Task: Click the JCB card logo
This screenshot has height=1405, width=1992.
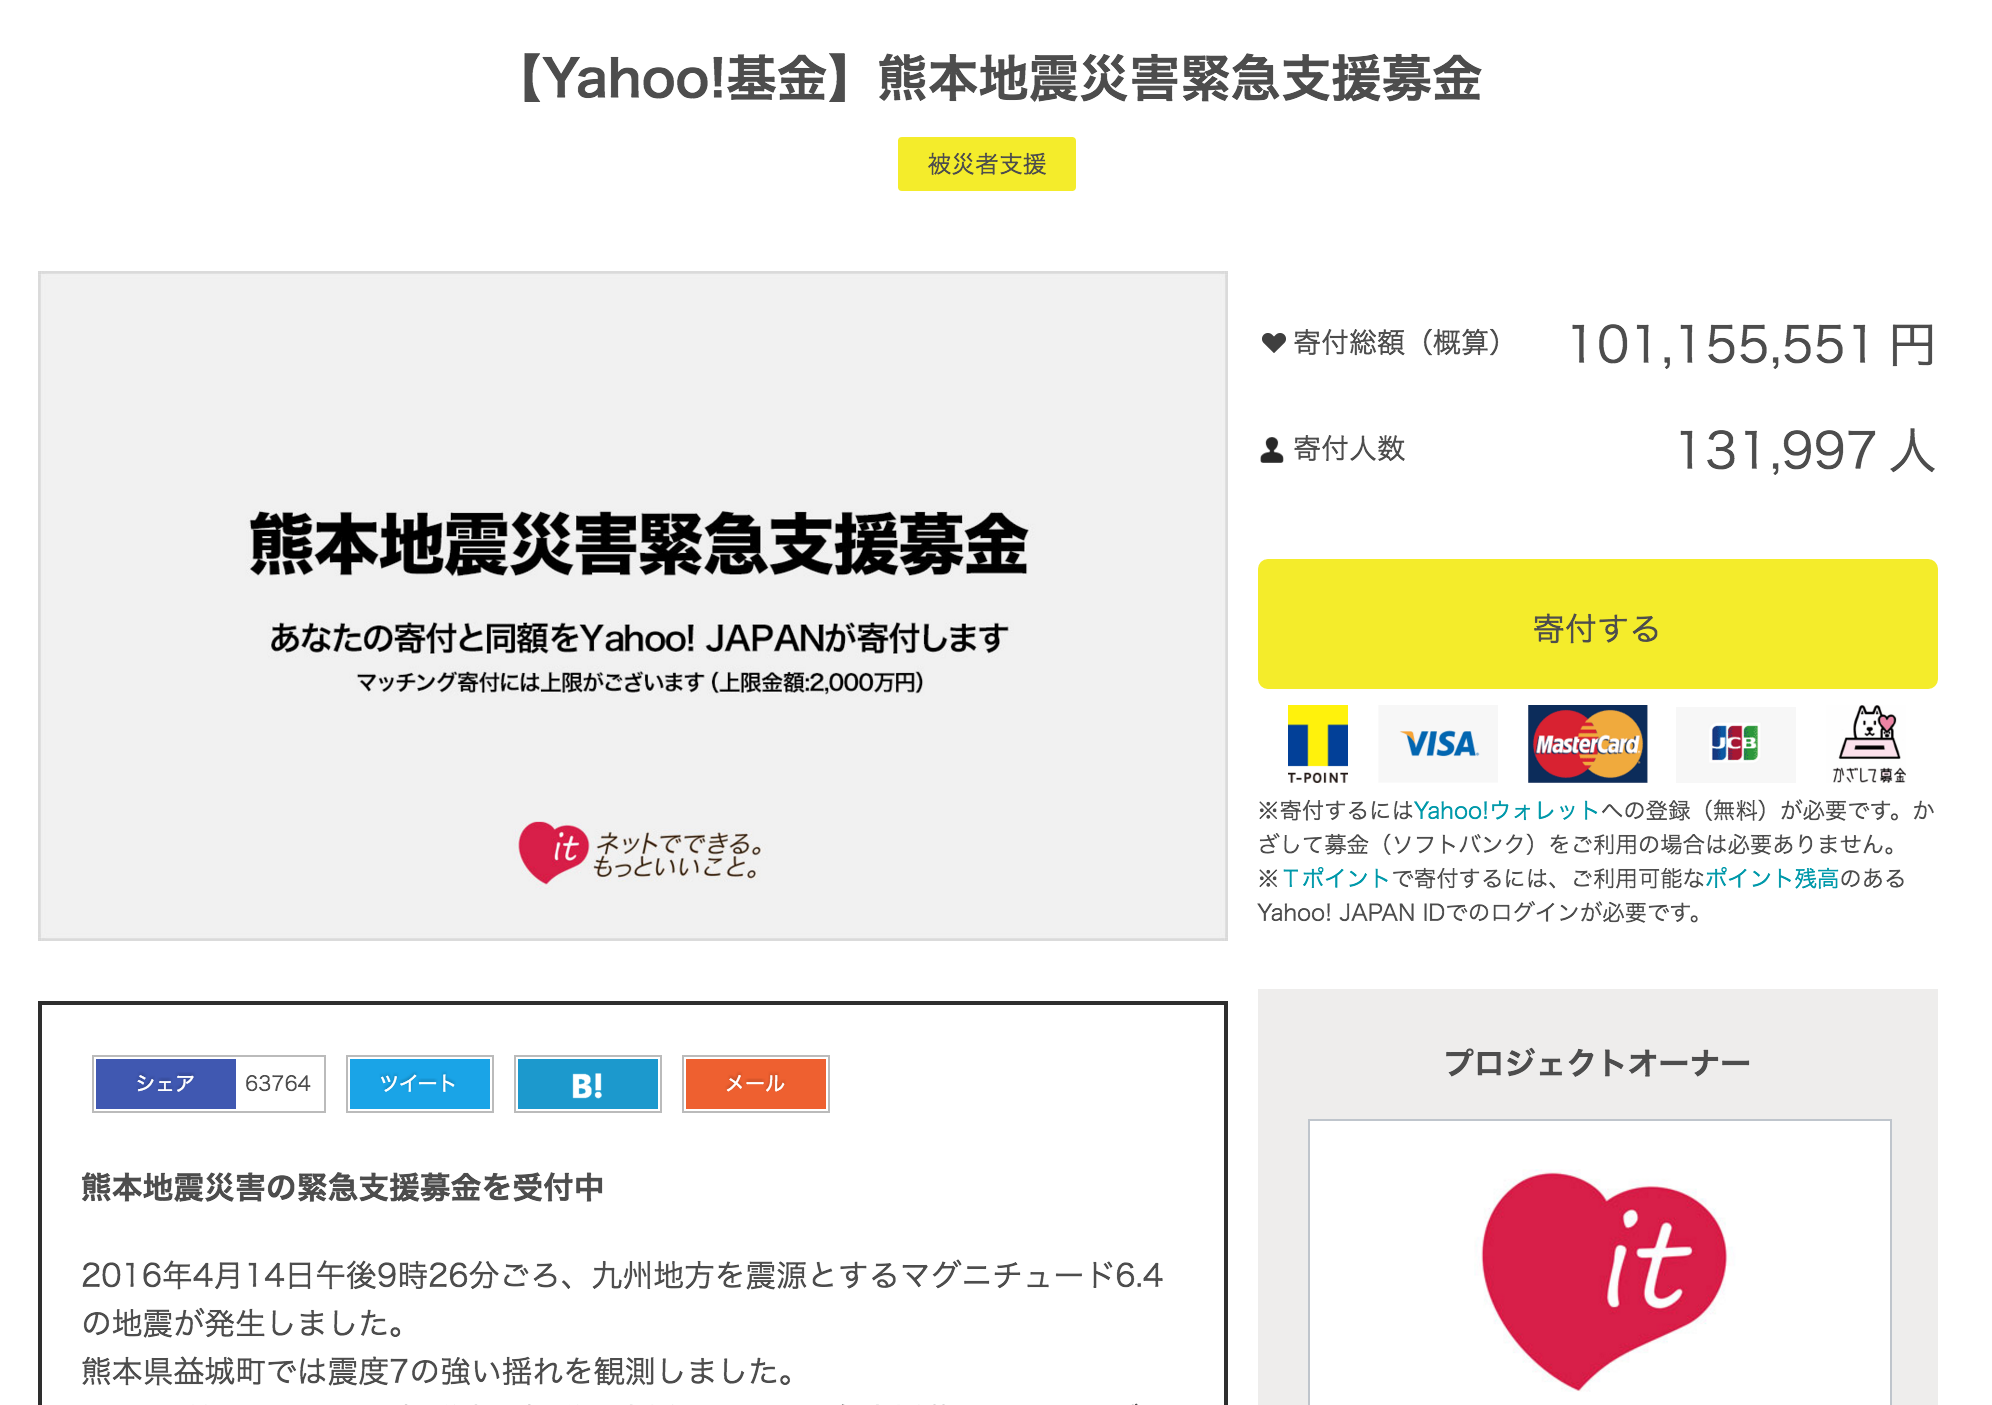Action: [1735, 744]
